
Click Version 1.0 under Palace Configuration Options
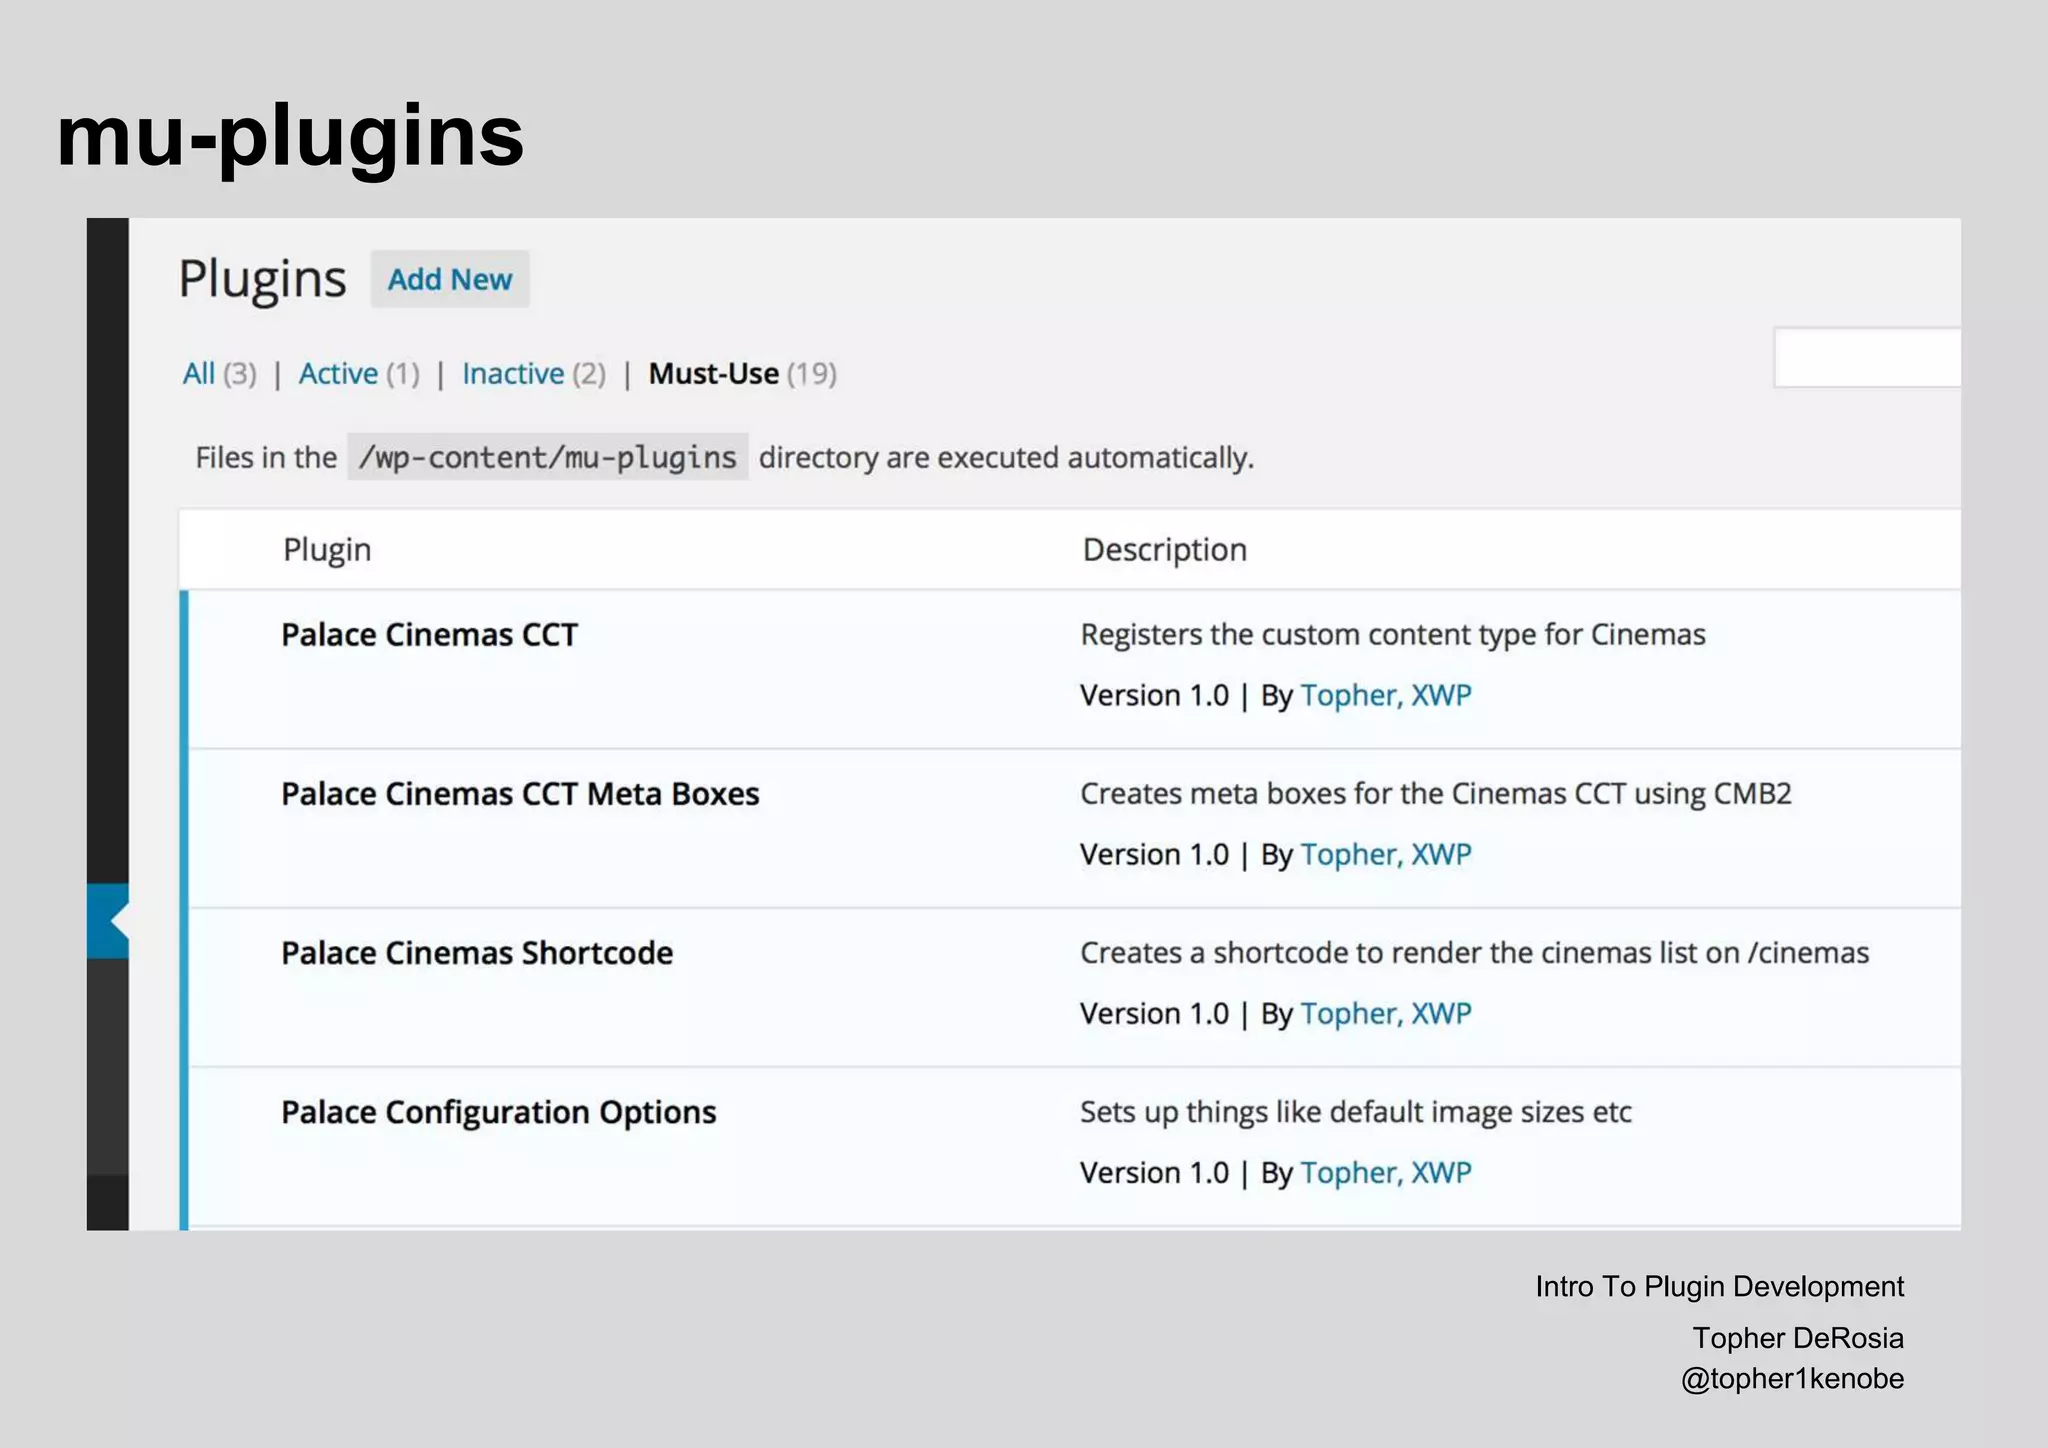1154,1172
